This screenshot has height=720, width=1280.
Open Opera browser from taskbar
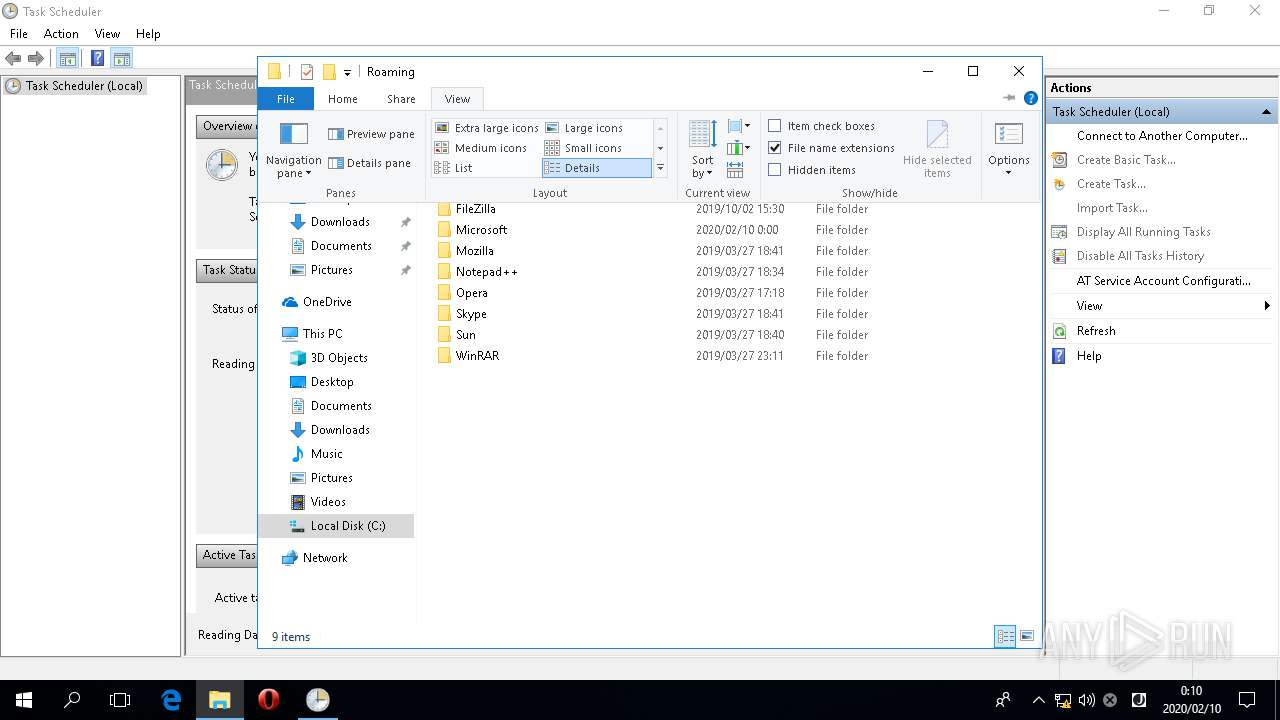click(x=268, y=700)
